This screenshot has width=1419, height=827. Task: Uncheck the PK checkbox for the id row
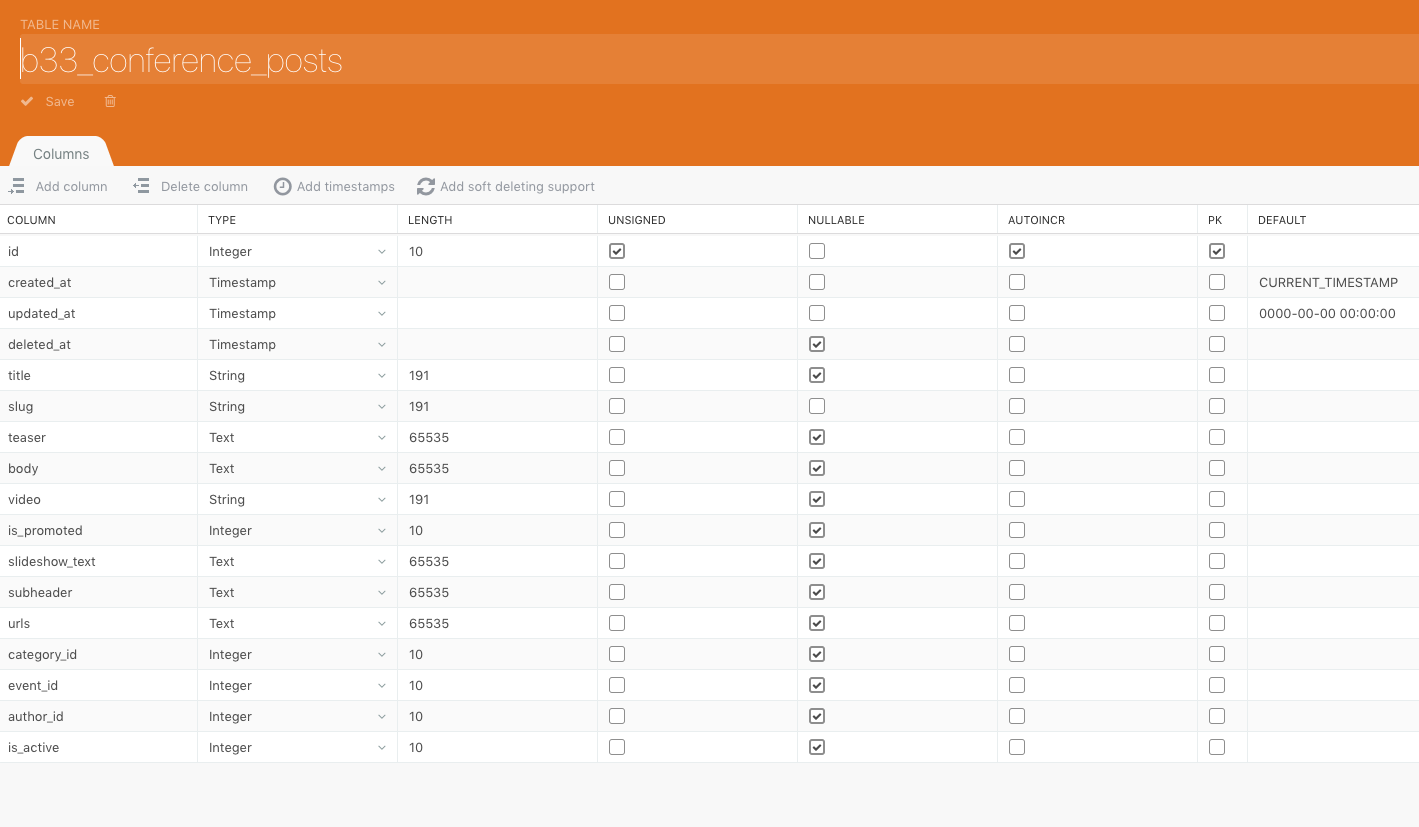point(1217,251)
